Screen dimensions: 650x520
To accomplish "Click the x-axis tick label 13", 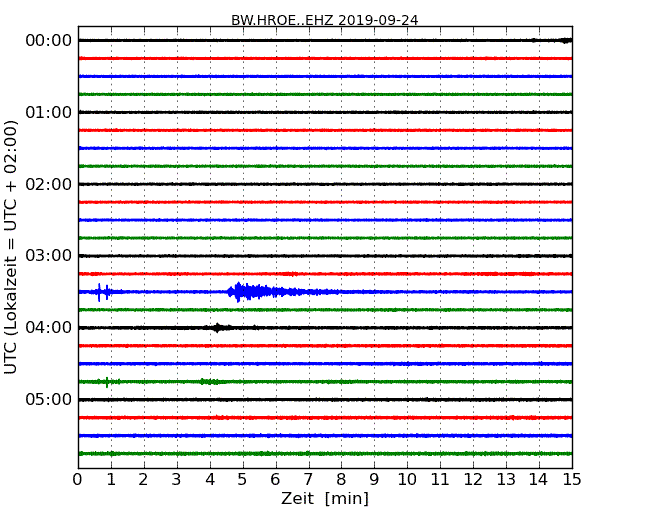I will (x=506, y=480).
